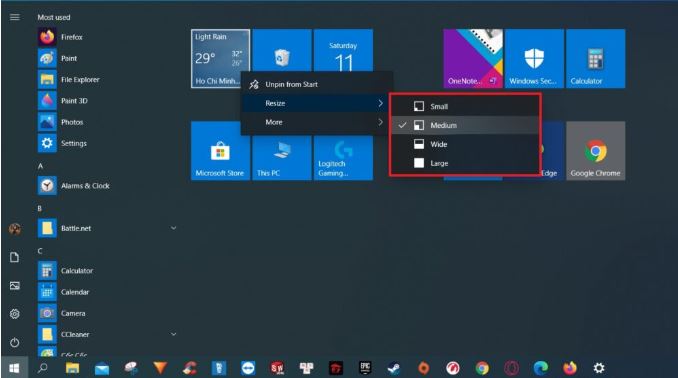This screenshot has width=678, height=378.
Task: Select Resize in the context menu
Action: click(317, 103)
